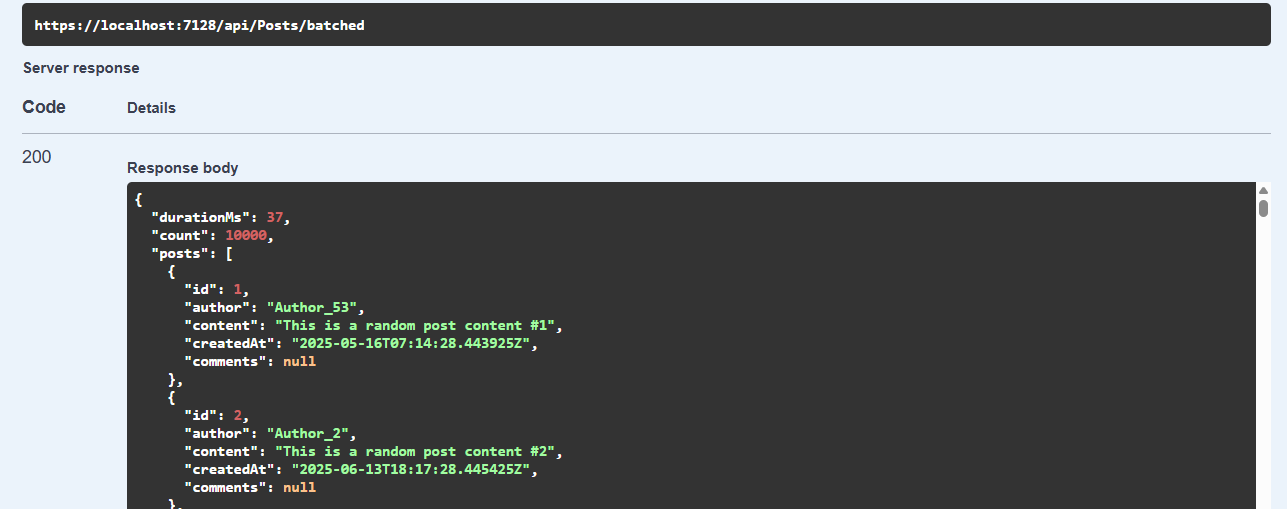Click the "posts" array key
The height and width of the screenshot is (509, 1287).
pos(175,253)
